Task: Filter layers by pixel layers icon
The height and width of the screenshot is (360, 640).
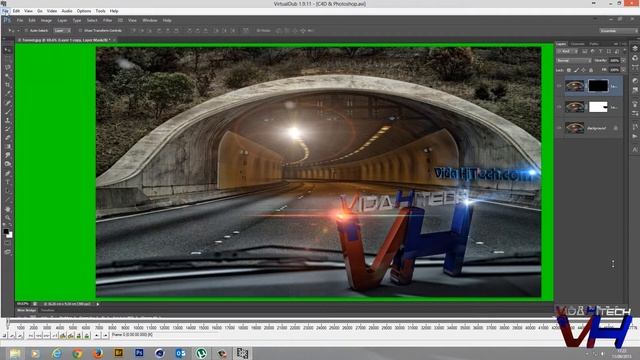Action: coord(584,51)
